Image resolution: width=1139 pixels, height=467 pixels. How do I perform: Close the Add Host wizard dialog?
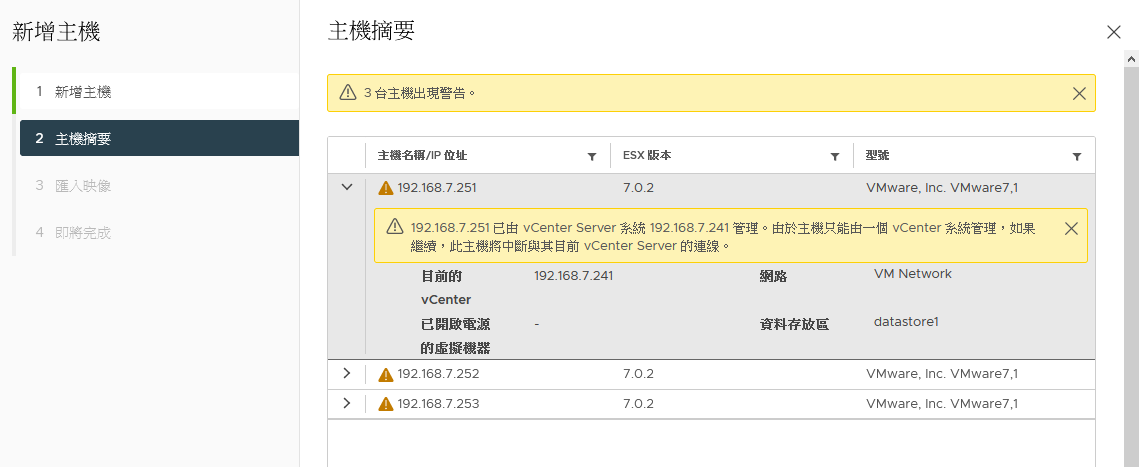click(1114, 32)
